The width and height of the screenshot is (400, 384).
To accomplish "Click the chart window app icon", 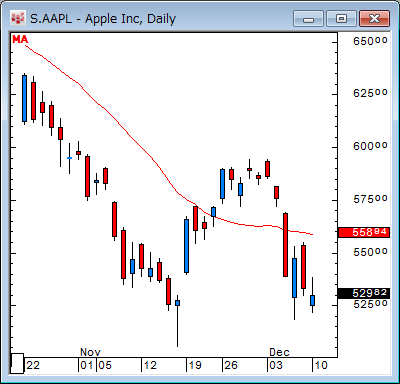I will (x=18, y=18).
